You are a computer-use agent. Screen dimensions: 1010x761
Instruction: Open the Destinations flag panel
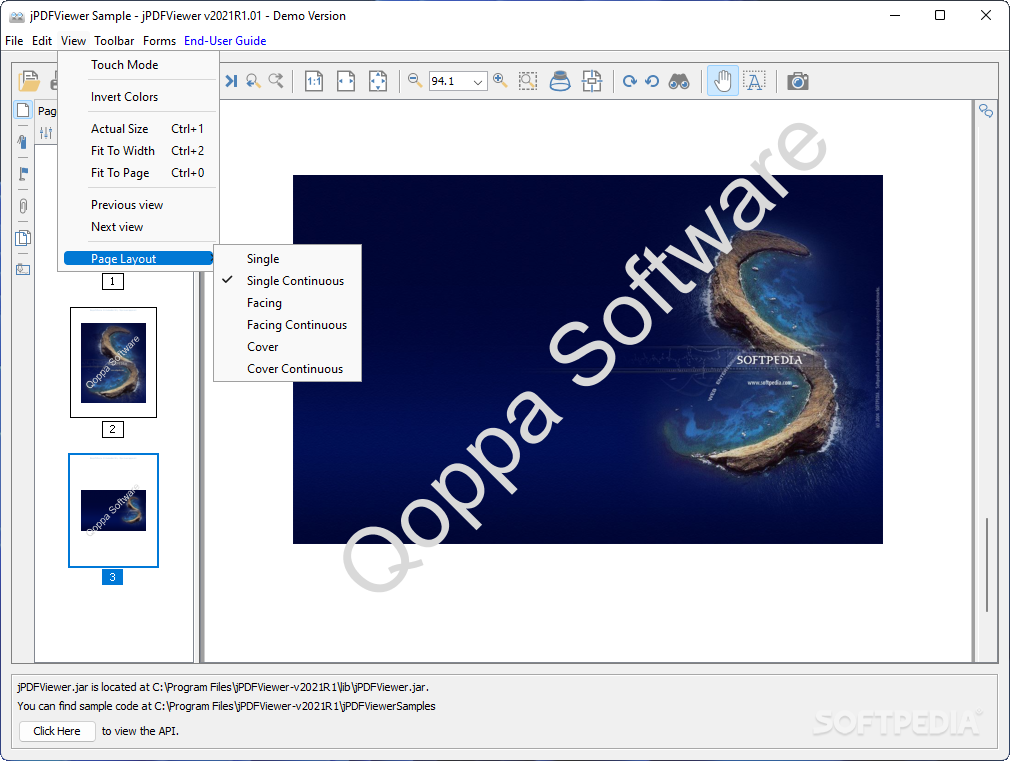click(23, 174)
